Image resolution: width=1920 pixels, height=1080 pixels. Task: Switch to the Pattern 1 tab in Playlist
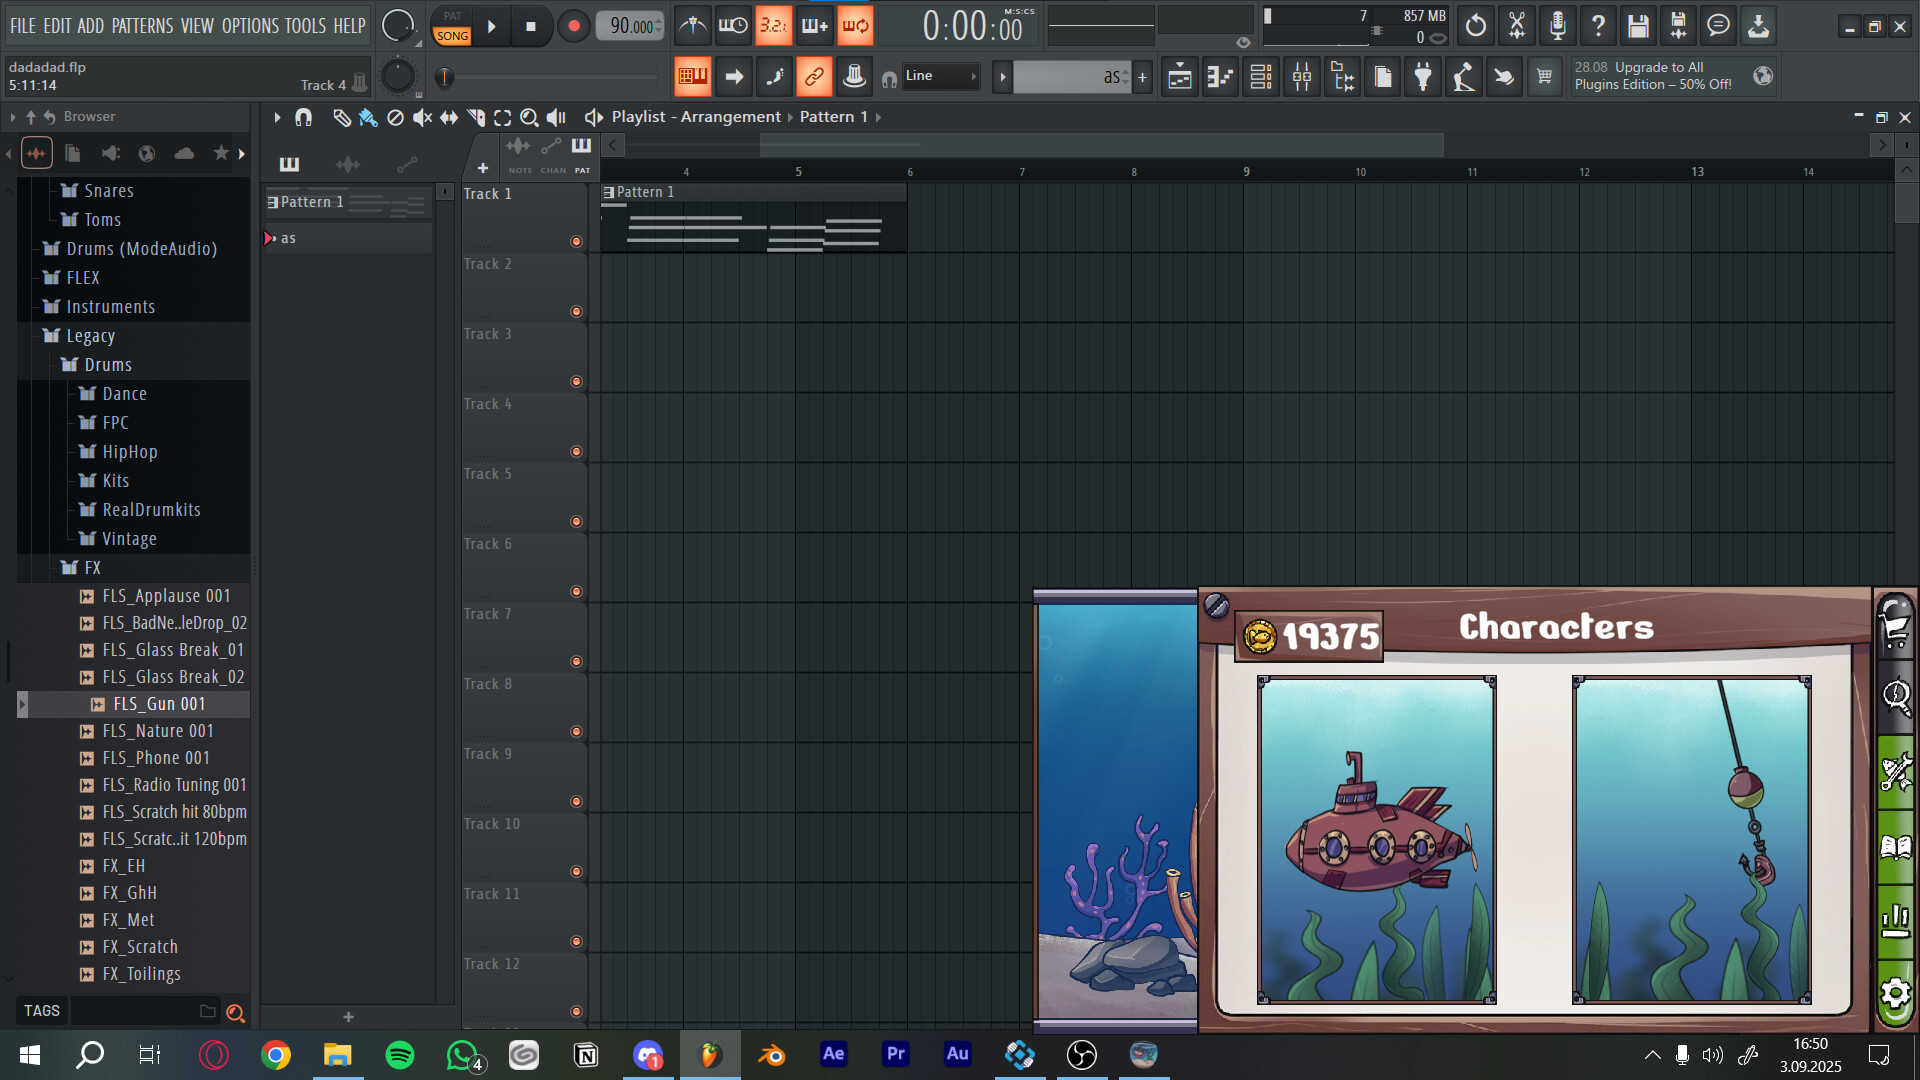(x=833, y=117)
